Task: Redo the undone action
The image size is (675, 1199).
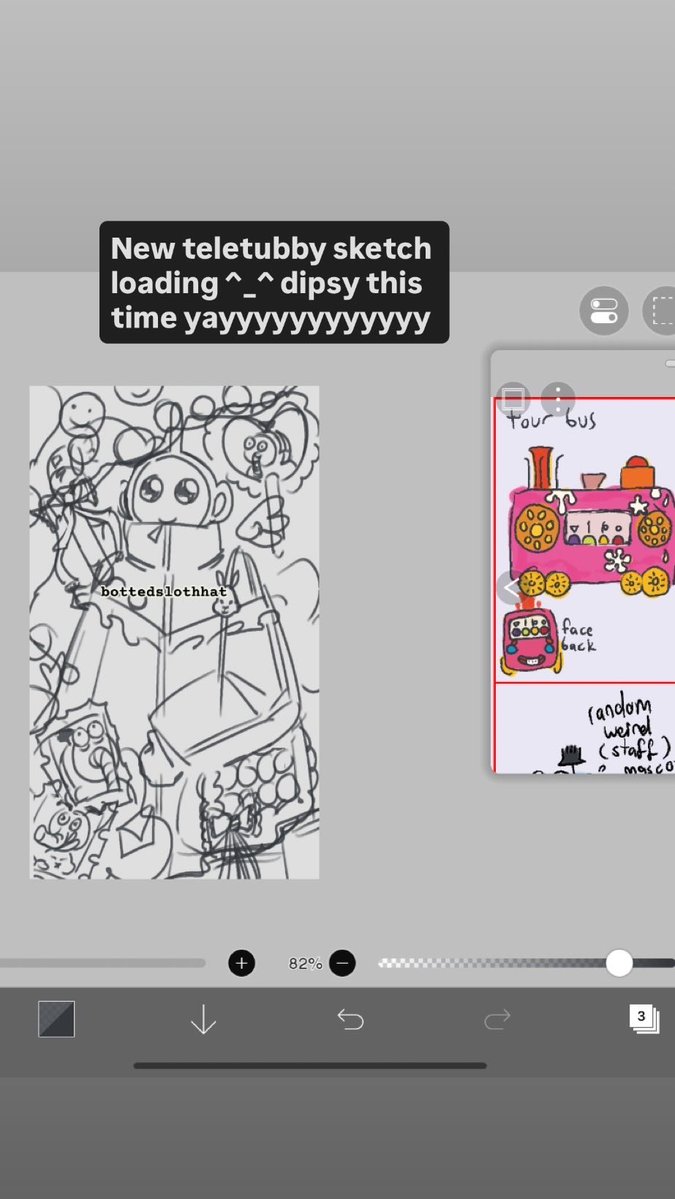Action: pos(497,1019)
